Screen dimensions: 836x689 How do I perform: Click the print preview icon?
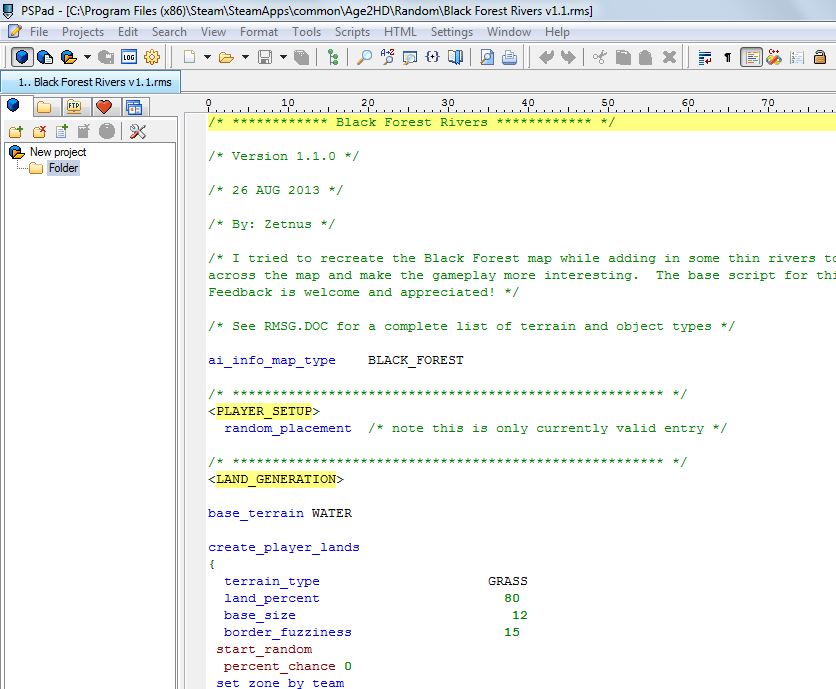pos(486,57)
